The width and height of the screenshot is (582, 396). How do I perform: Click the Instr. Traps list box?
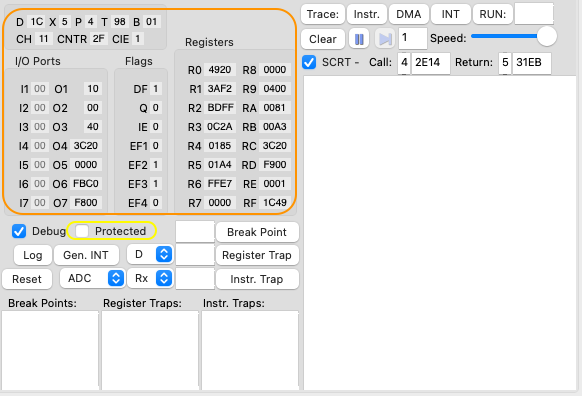click(x=250, y=350)
